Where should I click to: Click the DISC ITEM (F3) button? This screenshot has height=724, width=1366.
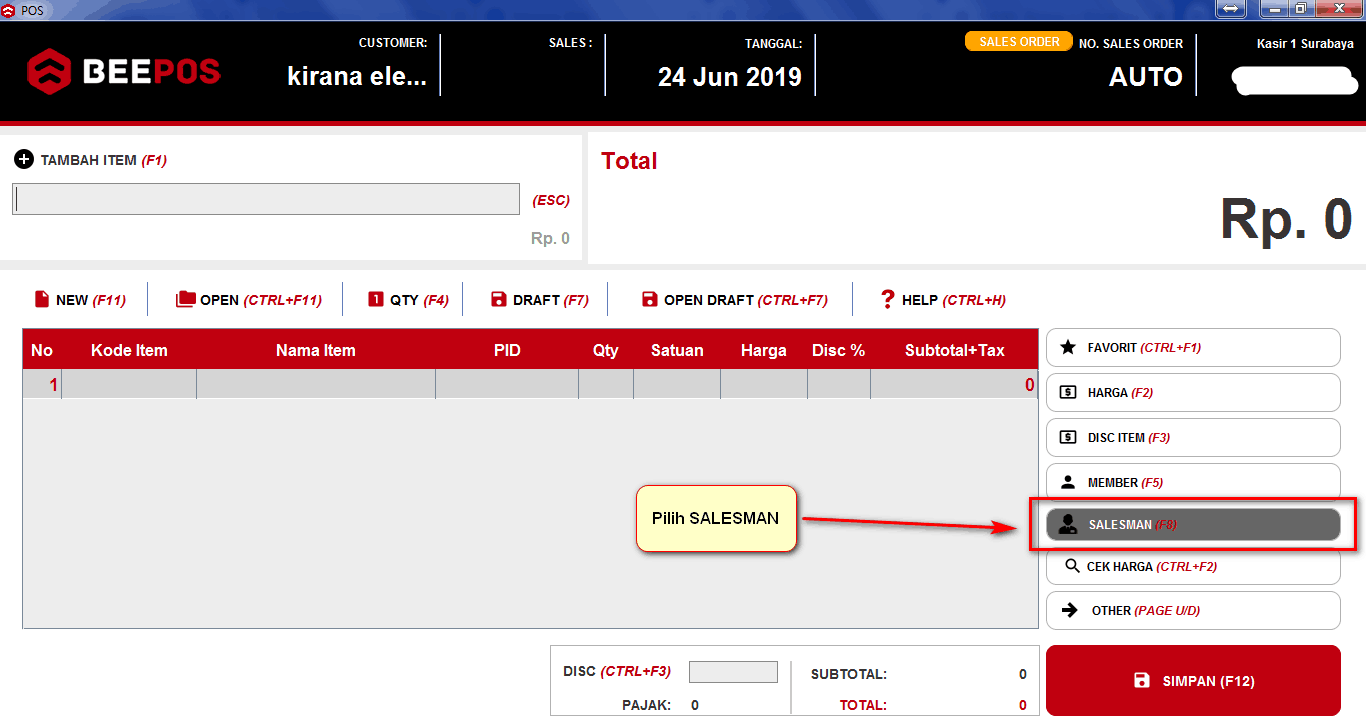coord(1193,437)
